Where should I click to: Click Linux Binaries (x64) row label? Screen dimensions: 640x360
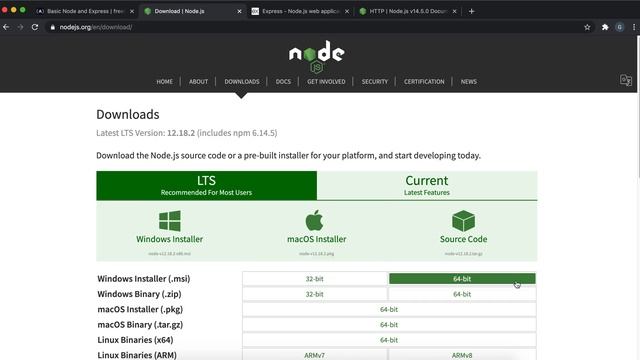(135, 340)
